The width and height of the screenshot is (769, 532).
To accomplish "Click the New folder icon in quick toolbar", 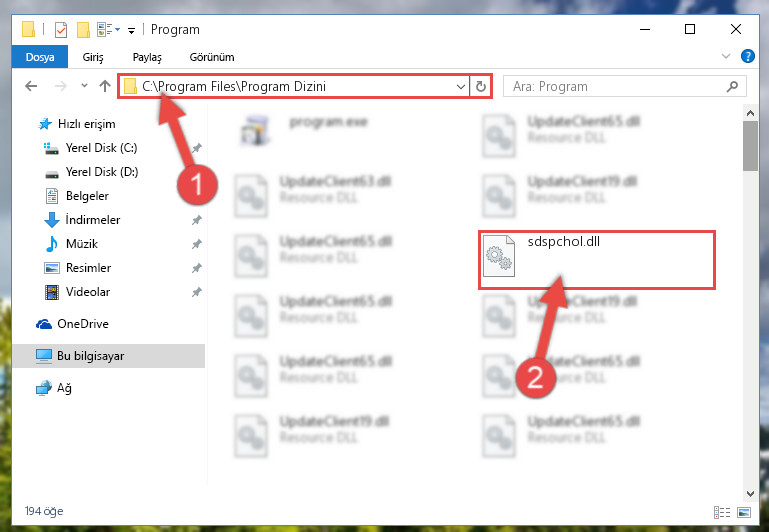I will click(x=83, y=30).
